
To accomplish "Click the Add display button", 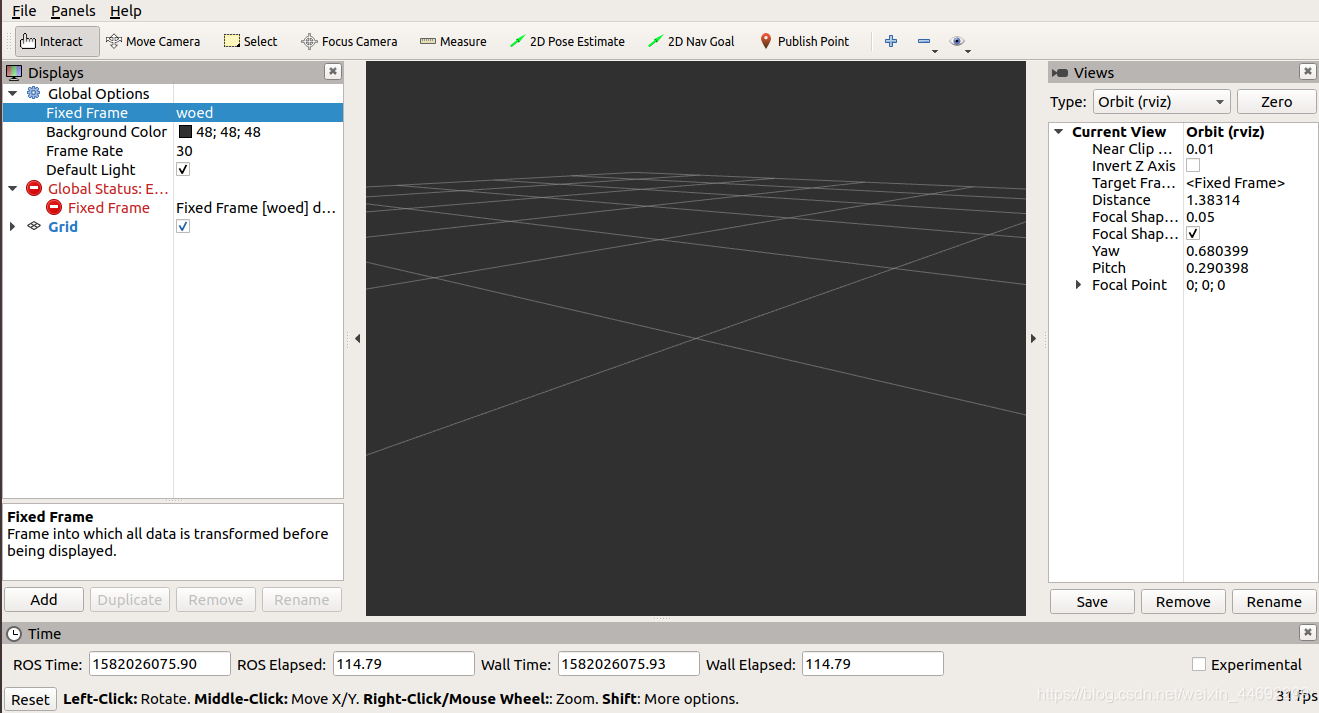I will click(44, 600).
